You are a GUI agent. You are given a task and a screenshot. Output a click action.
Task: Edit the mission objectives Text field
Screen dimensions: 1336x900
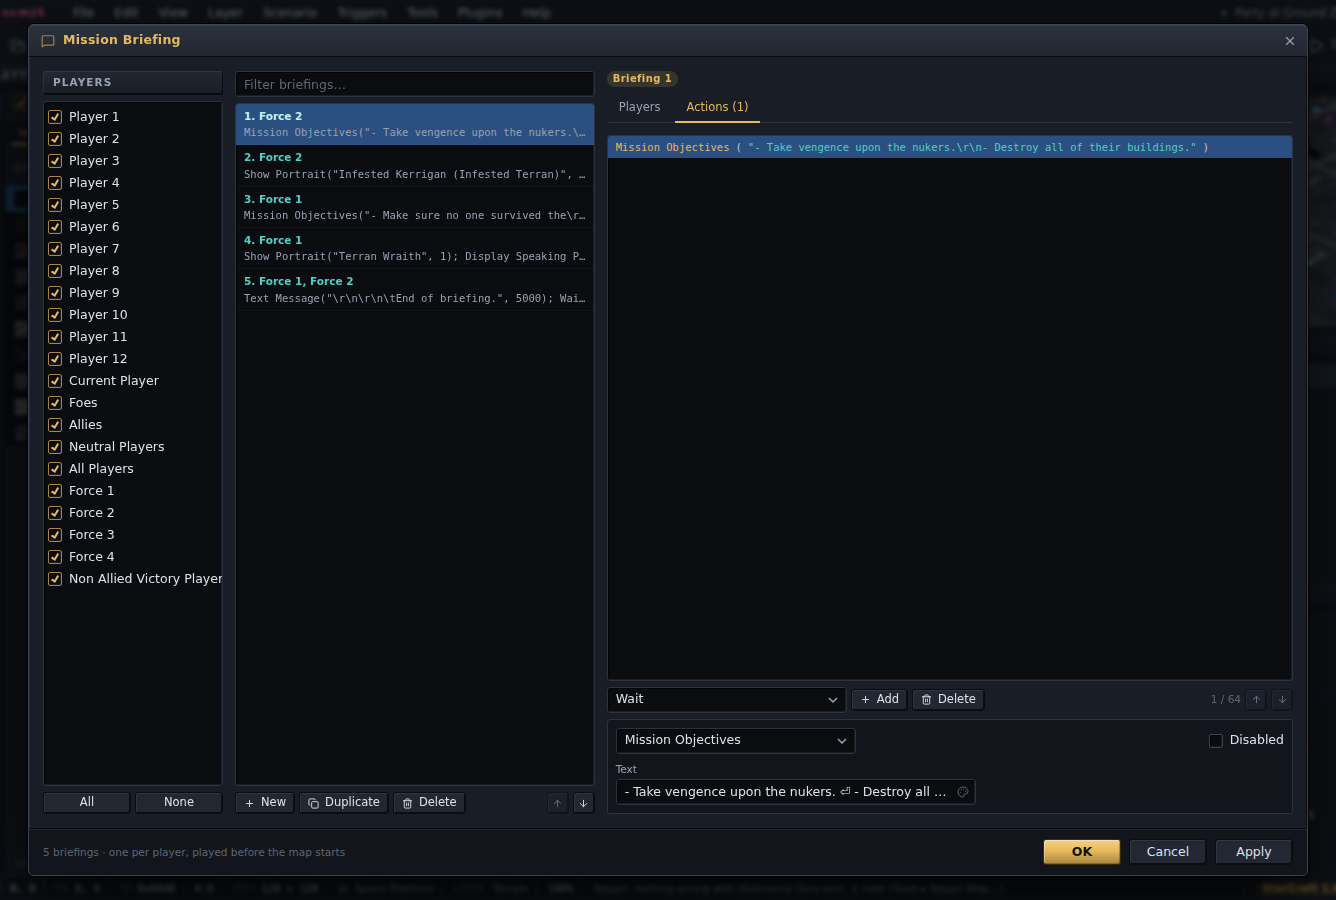point(796,792)
